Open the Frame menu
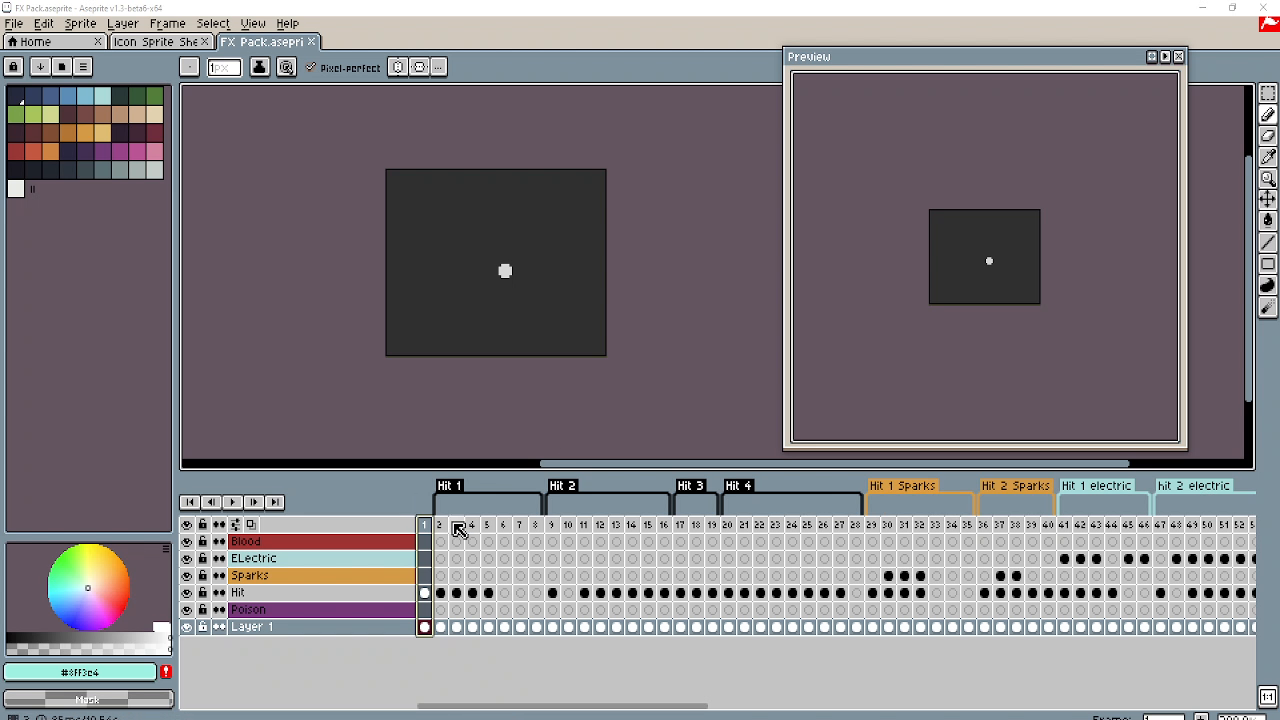Viewport: 1280px width, 720px height. (x=168, y=23)
